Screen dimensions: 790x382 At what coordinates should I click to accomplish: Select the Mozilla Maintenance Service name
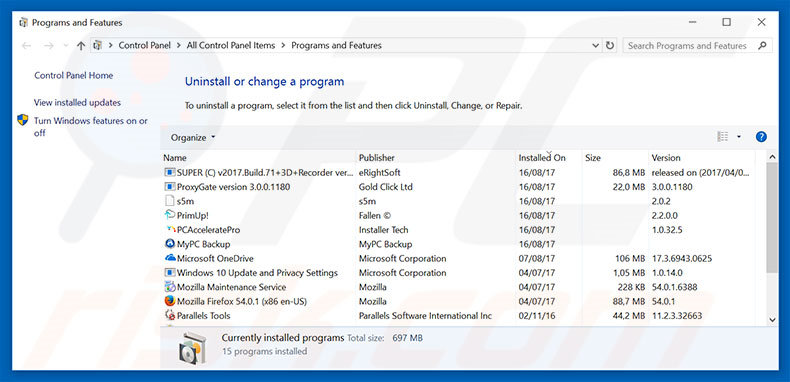click(231, 287)
